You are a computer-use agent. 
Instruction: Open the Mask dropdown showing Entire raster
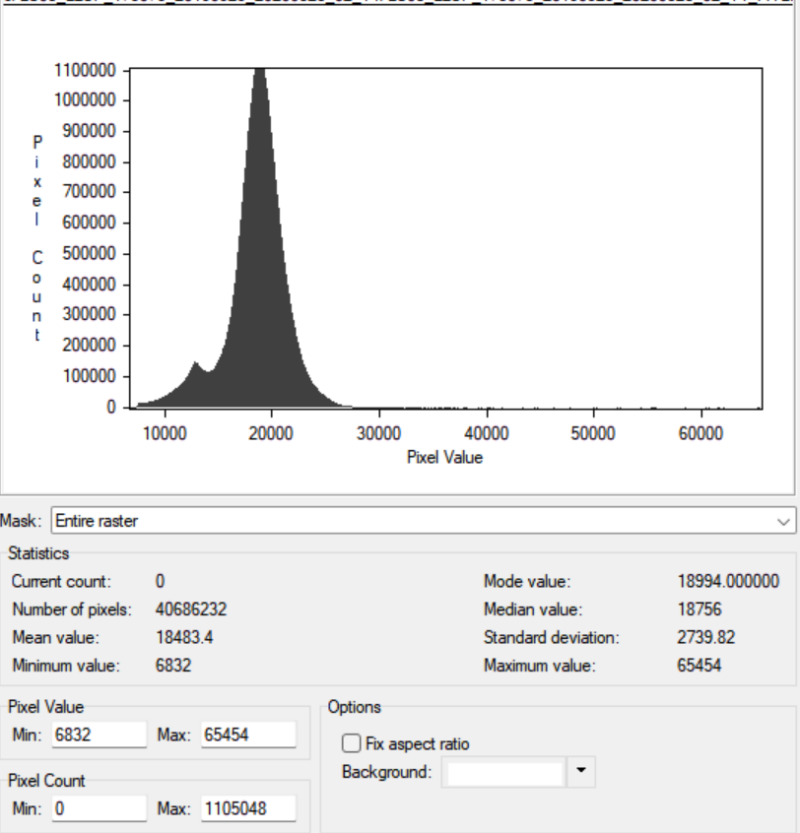pyautogui.click(x=423, y=520)
